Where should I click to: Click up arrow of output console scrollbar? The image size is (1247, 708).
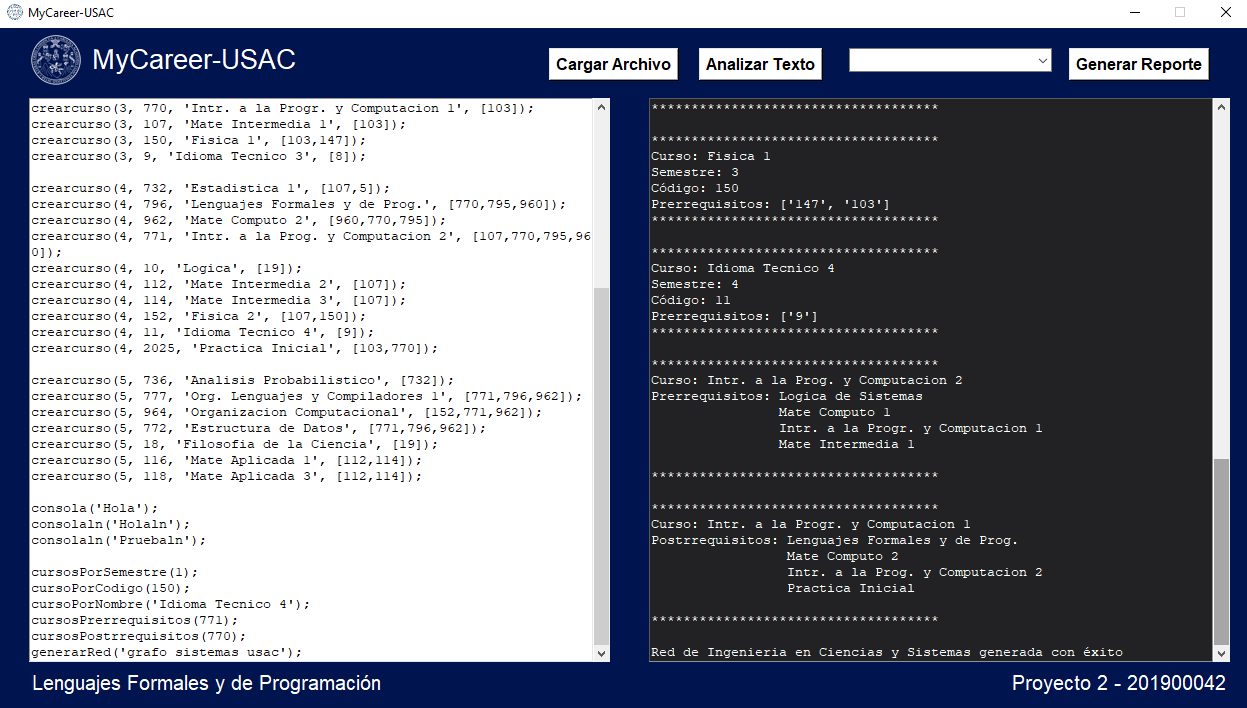(1221, 107)
